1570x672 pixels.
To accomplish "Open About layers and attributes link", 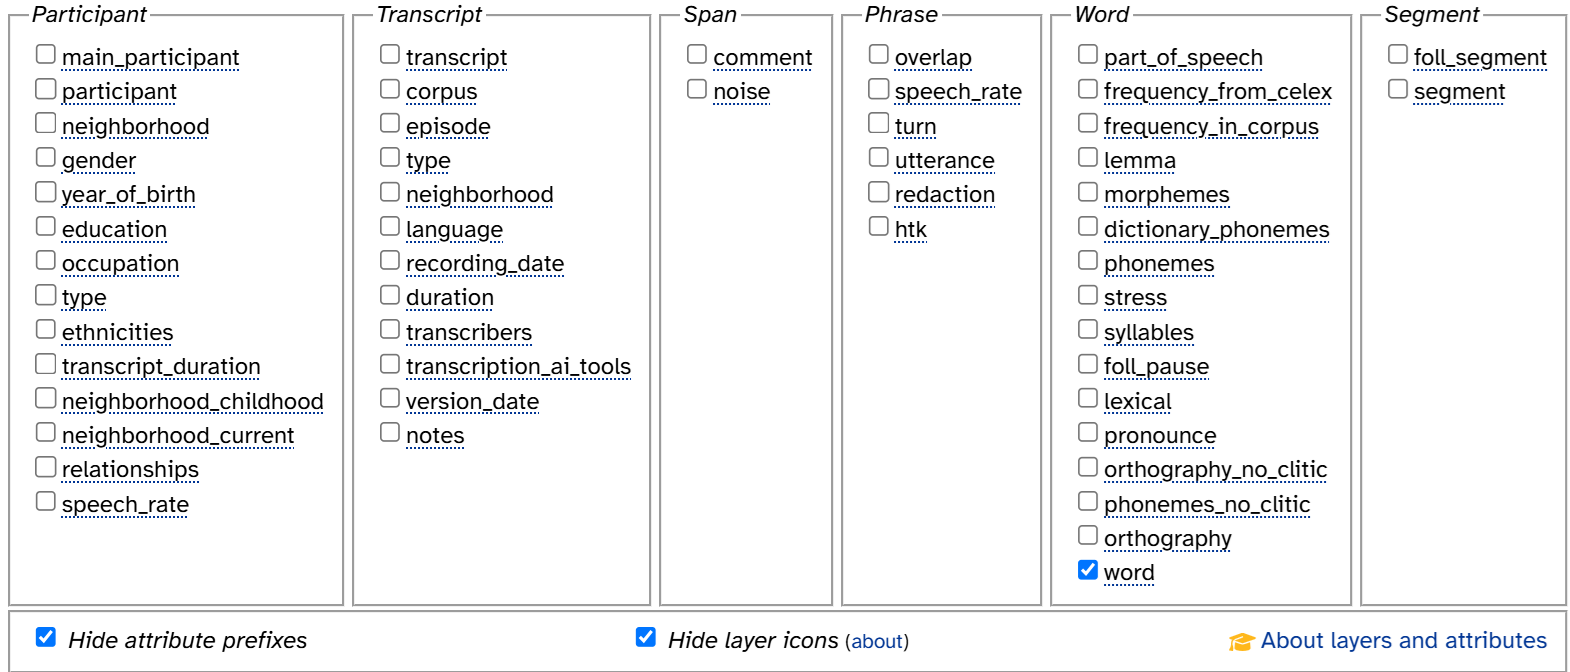I will (x=1403, y=640).
